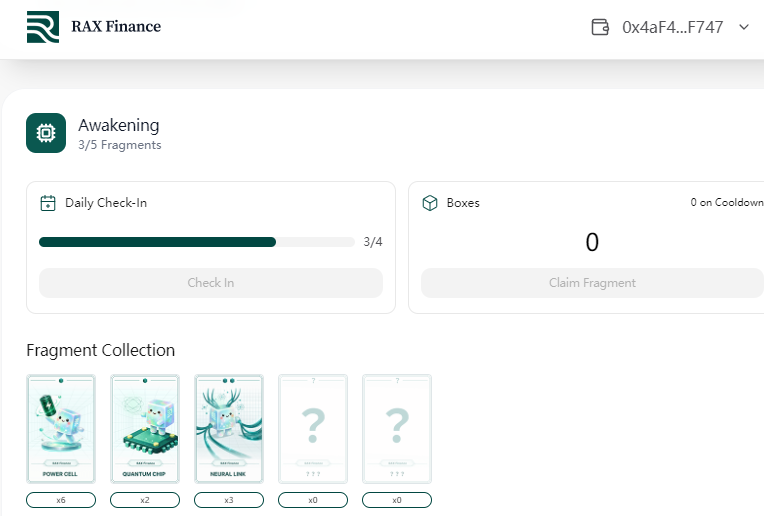Click the RAX Finance brand name text
This screenshot has height=516, width=764.
click(x=116, y=26)
